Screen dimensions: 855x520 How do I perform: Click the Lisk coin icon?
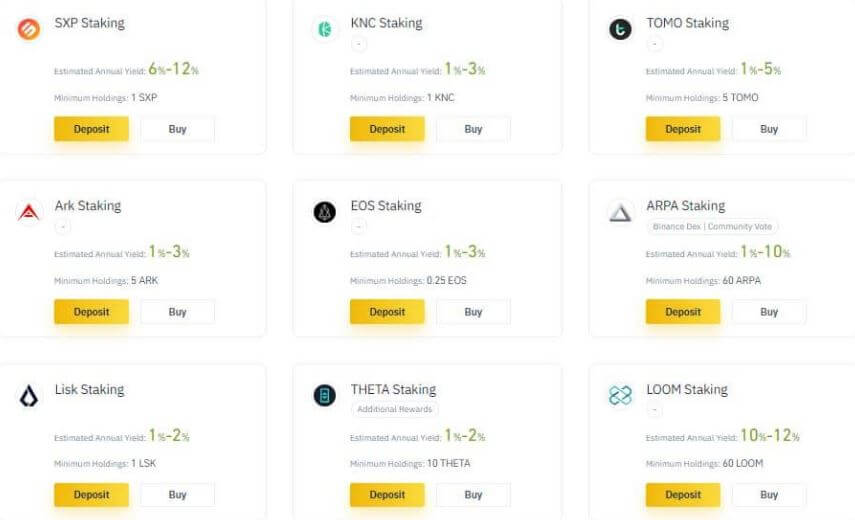click(29, 396)
